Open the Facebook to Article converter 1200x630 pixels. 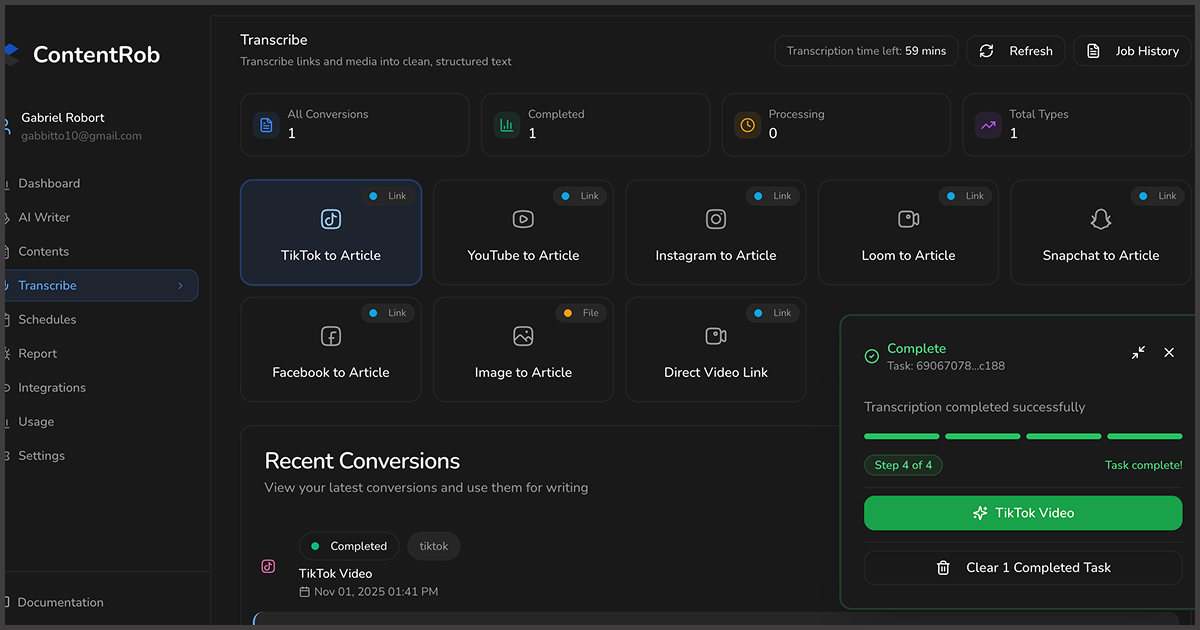330,349
